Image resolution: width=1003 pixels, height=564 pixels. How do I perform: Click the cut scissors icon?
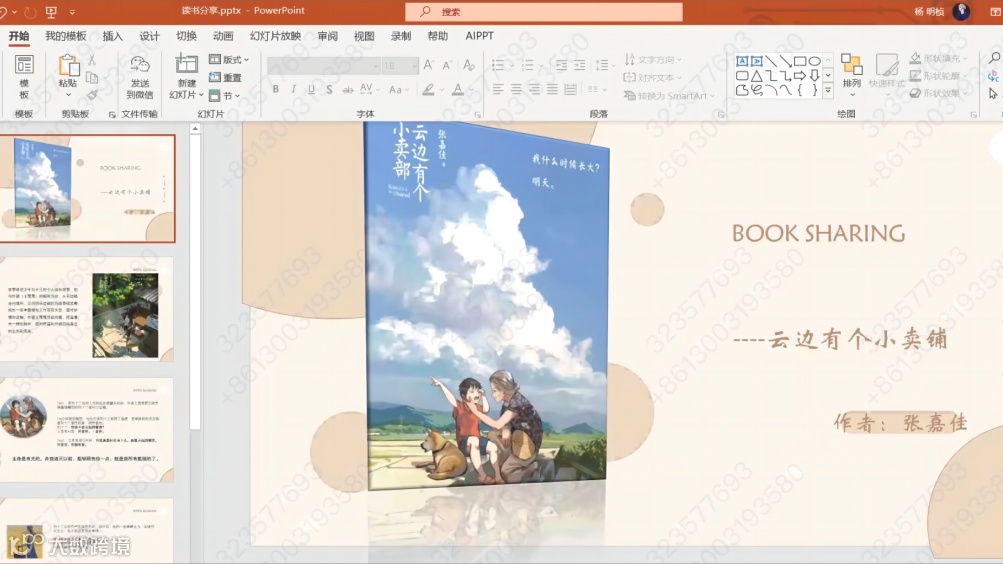tap(92, 59)
